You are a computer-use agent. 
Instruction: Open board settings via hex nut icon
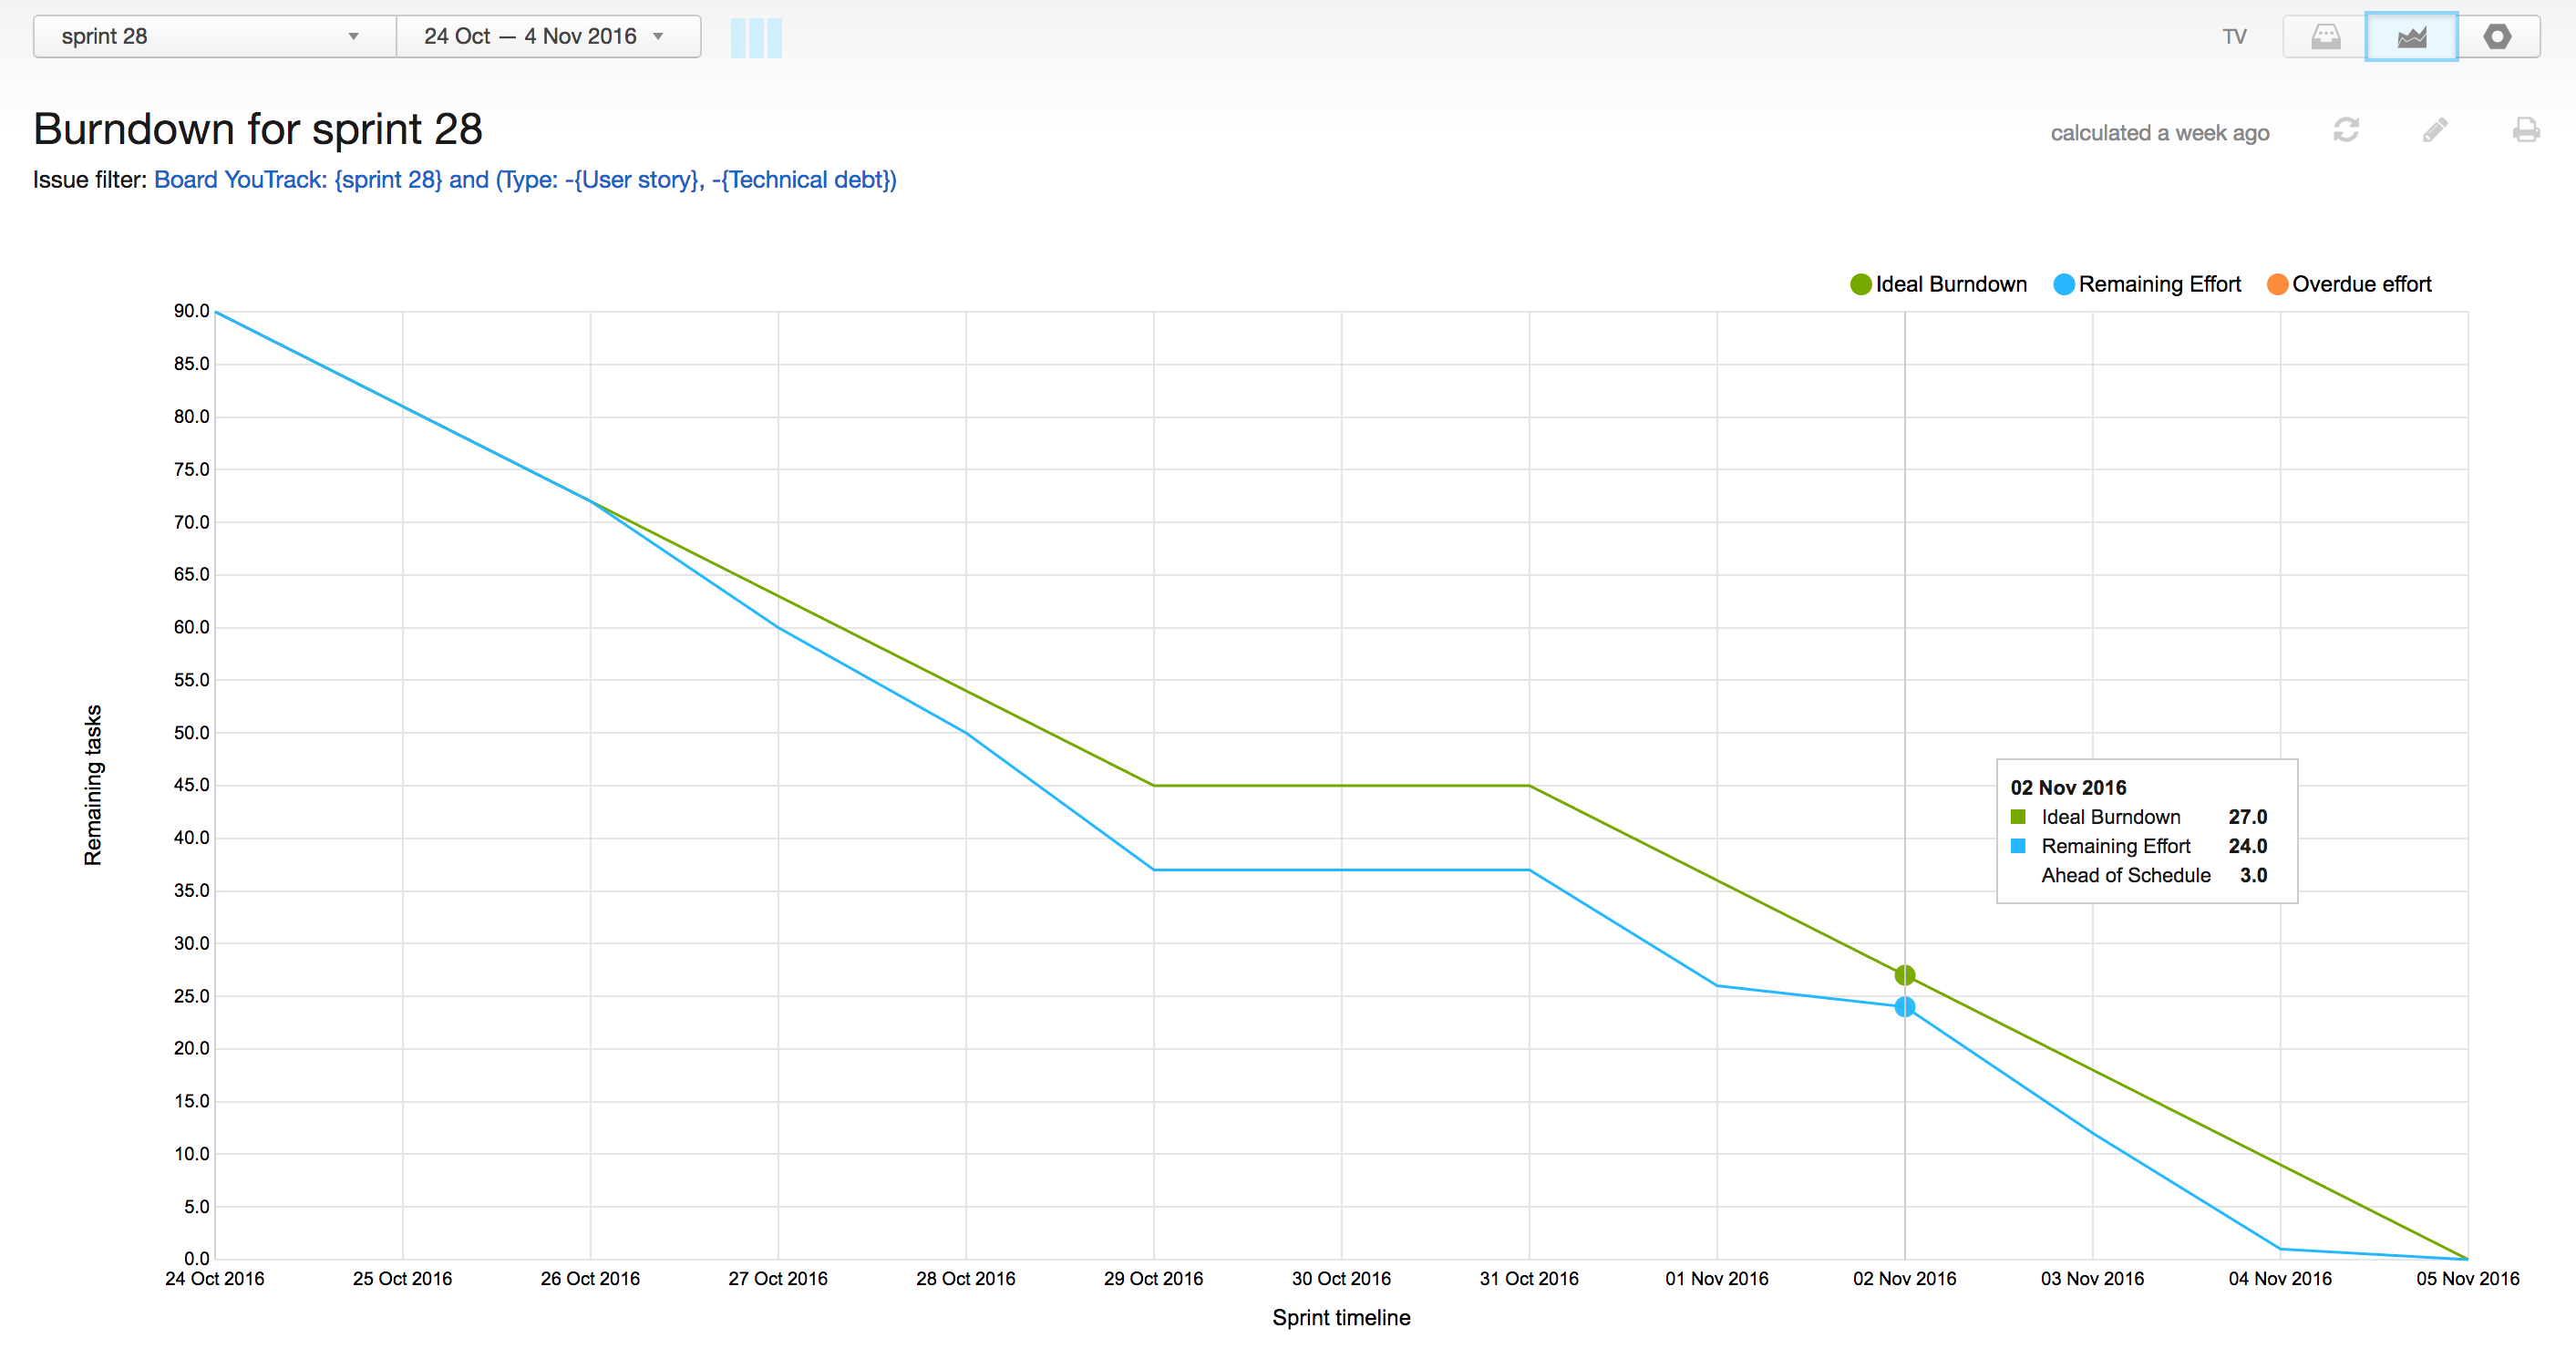(x=2497, y=37)
